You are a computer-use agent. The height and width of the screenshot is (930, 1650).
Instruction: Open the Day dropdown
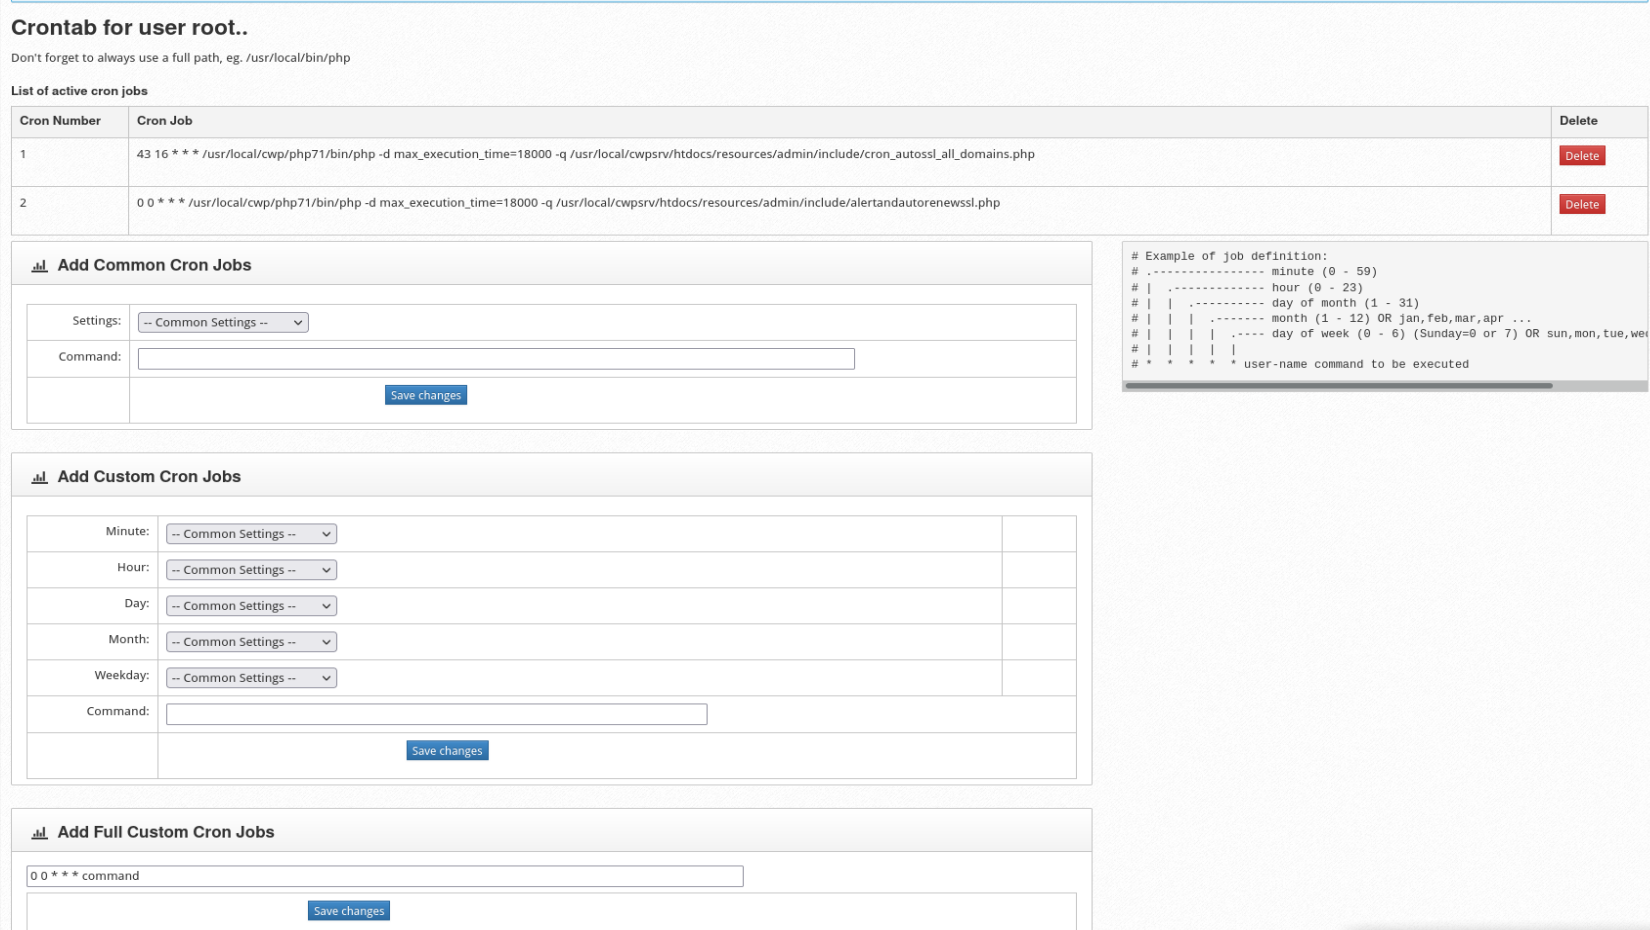(x=250, y=605)
